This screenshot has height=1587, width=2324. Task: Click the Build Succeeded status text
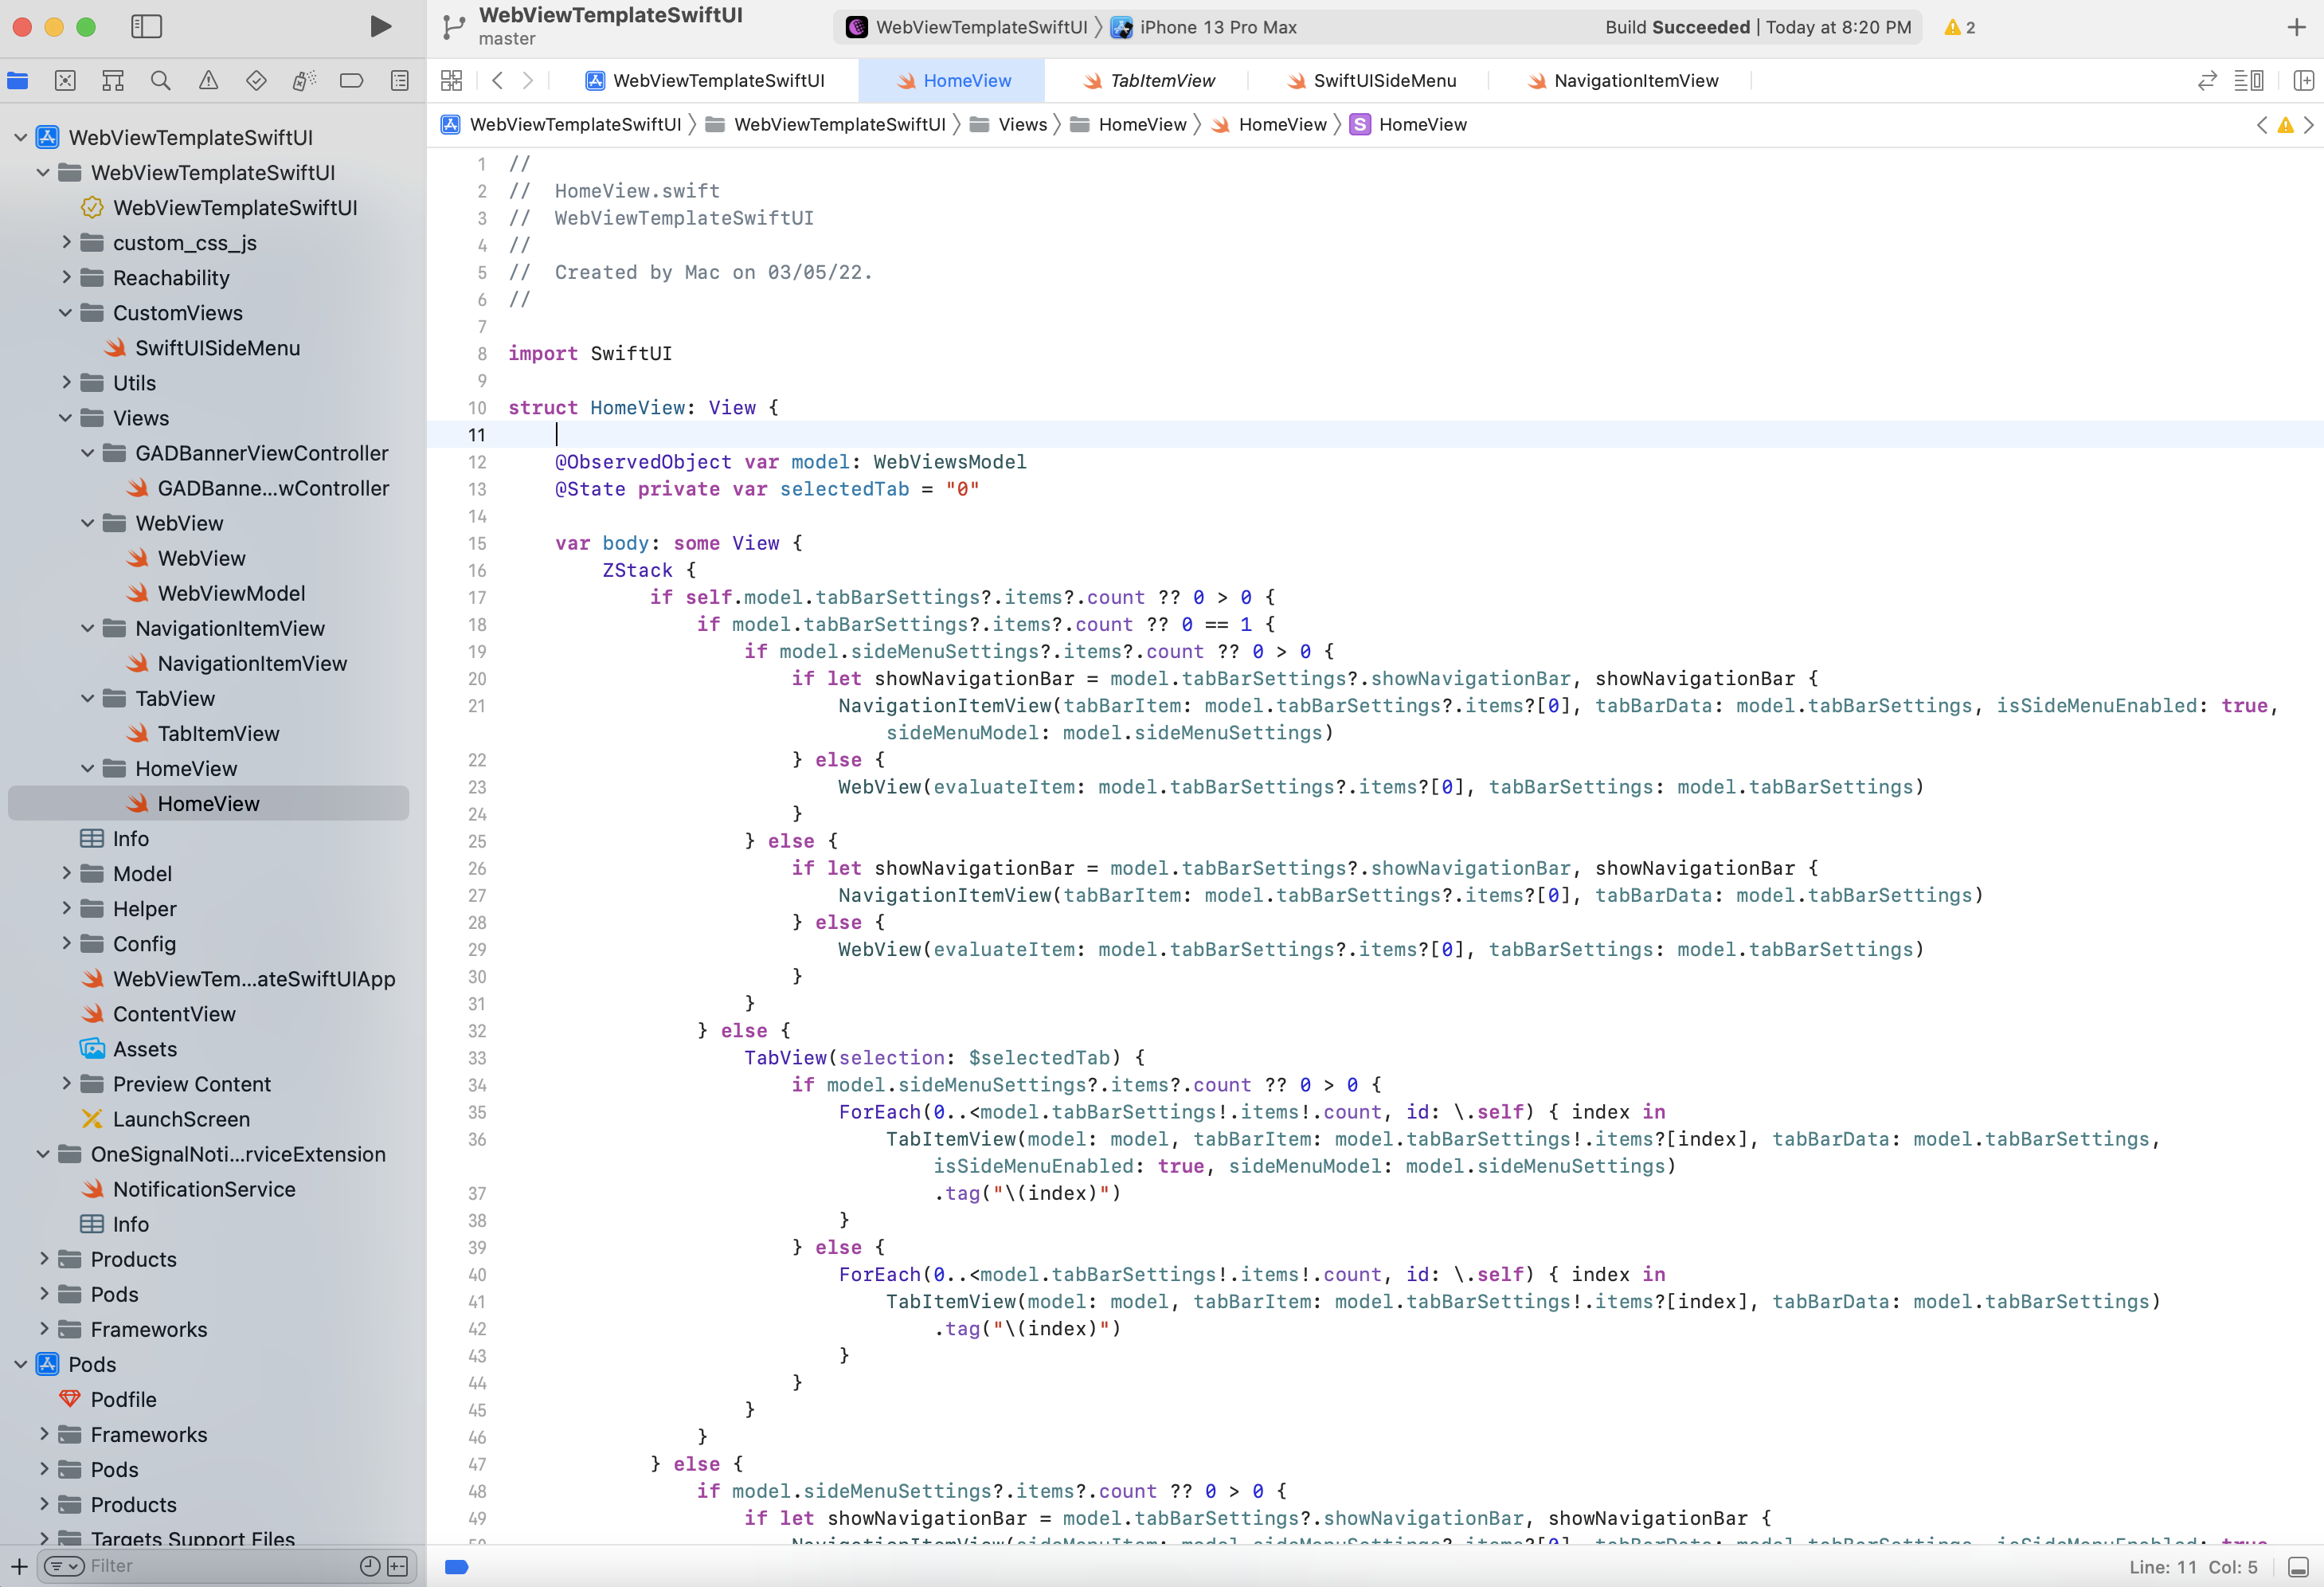(x=1677, y=27)
